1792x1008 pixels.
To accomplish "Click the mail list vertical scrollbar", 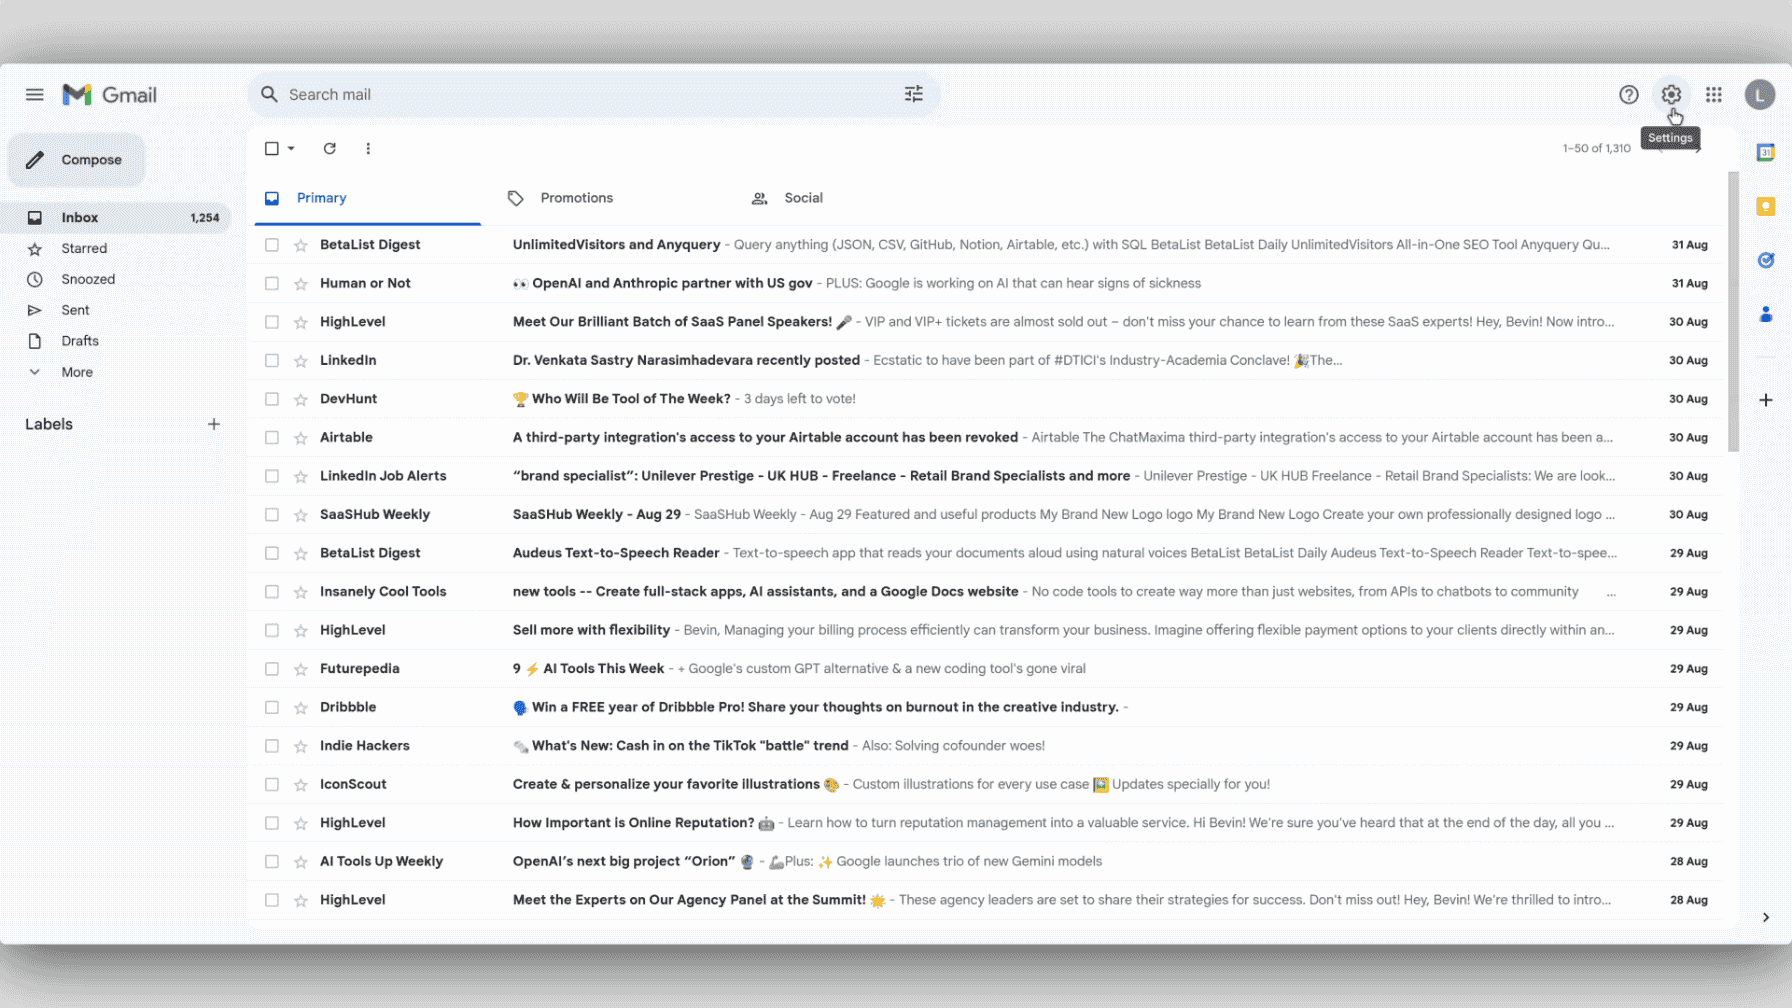I will pyautogui.click(x=1733, y=312).
